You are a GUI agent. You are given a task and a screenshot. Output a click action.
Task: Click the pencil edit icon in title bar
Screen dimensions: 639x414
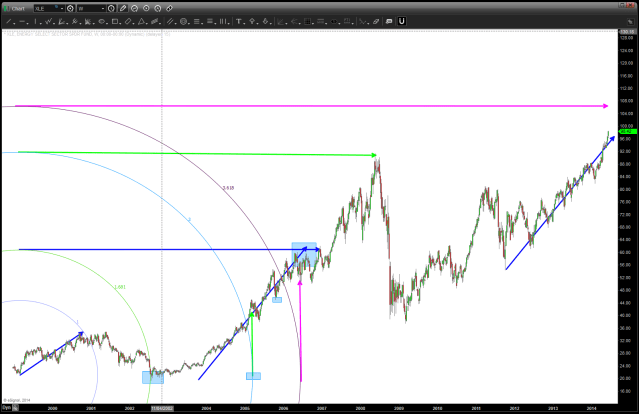(123, 8)
